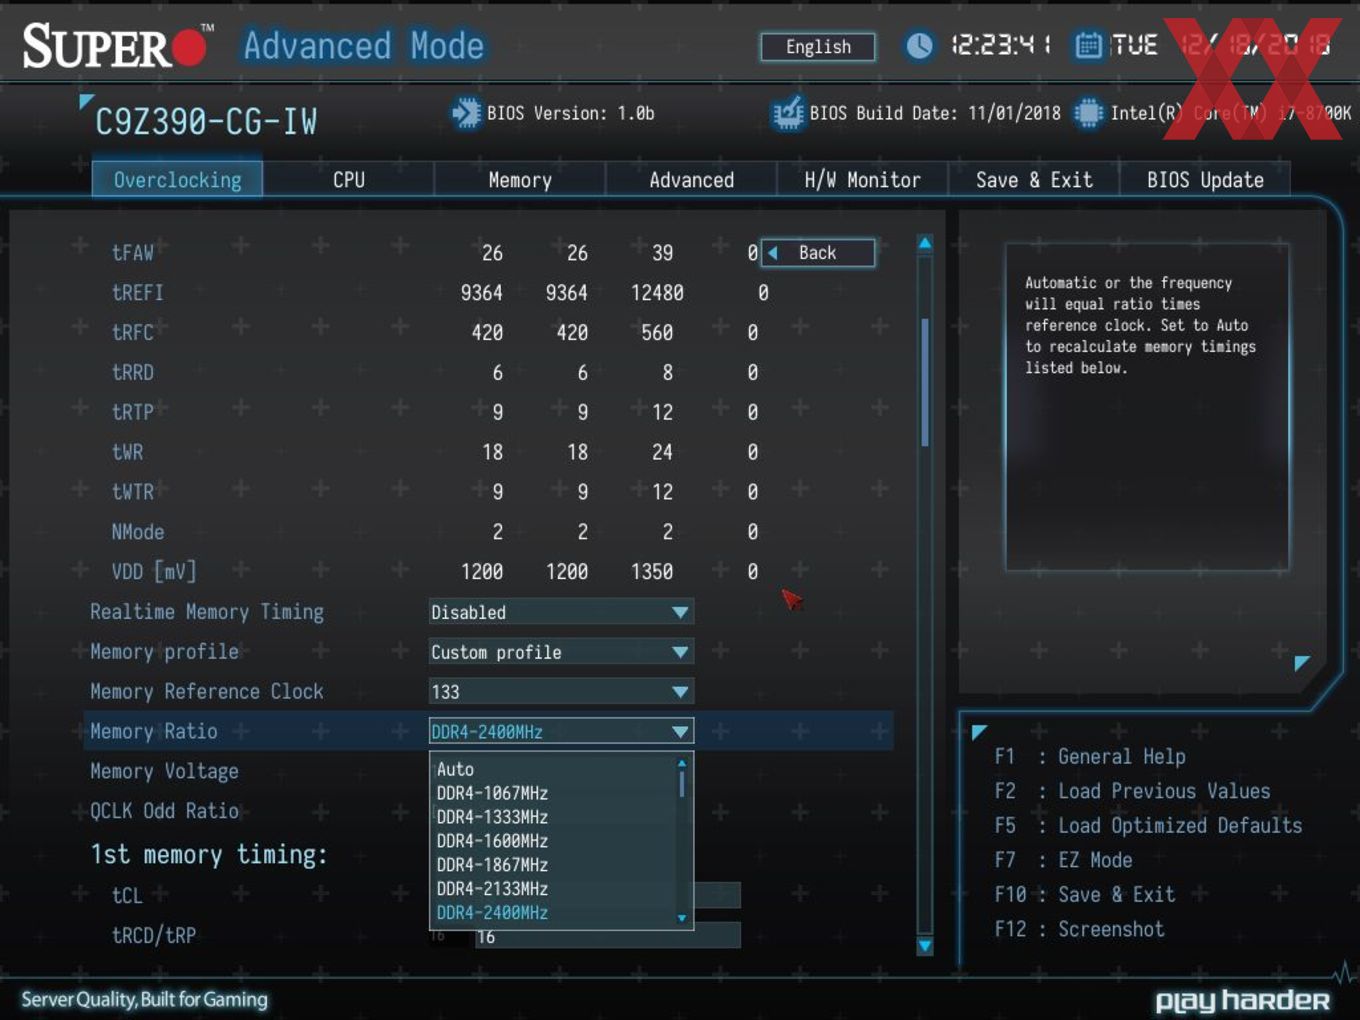This screenshot has width=1360, height=1020.
Task: Select the Memory Ratio label
Action: [154, 731]
